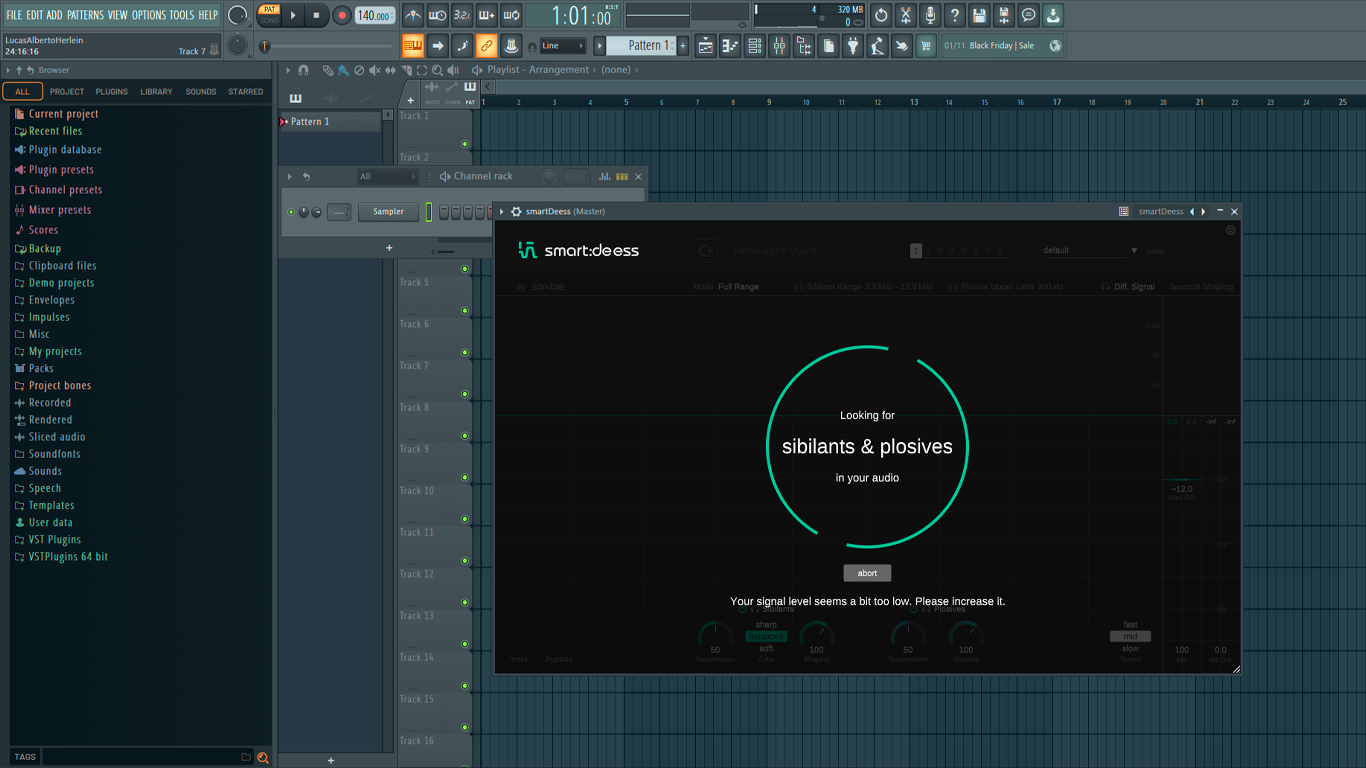Select the mid speed option in smartDeess

pyautogui.click(x=1130, y=637)
